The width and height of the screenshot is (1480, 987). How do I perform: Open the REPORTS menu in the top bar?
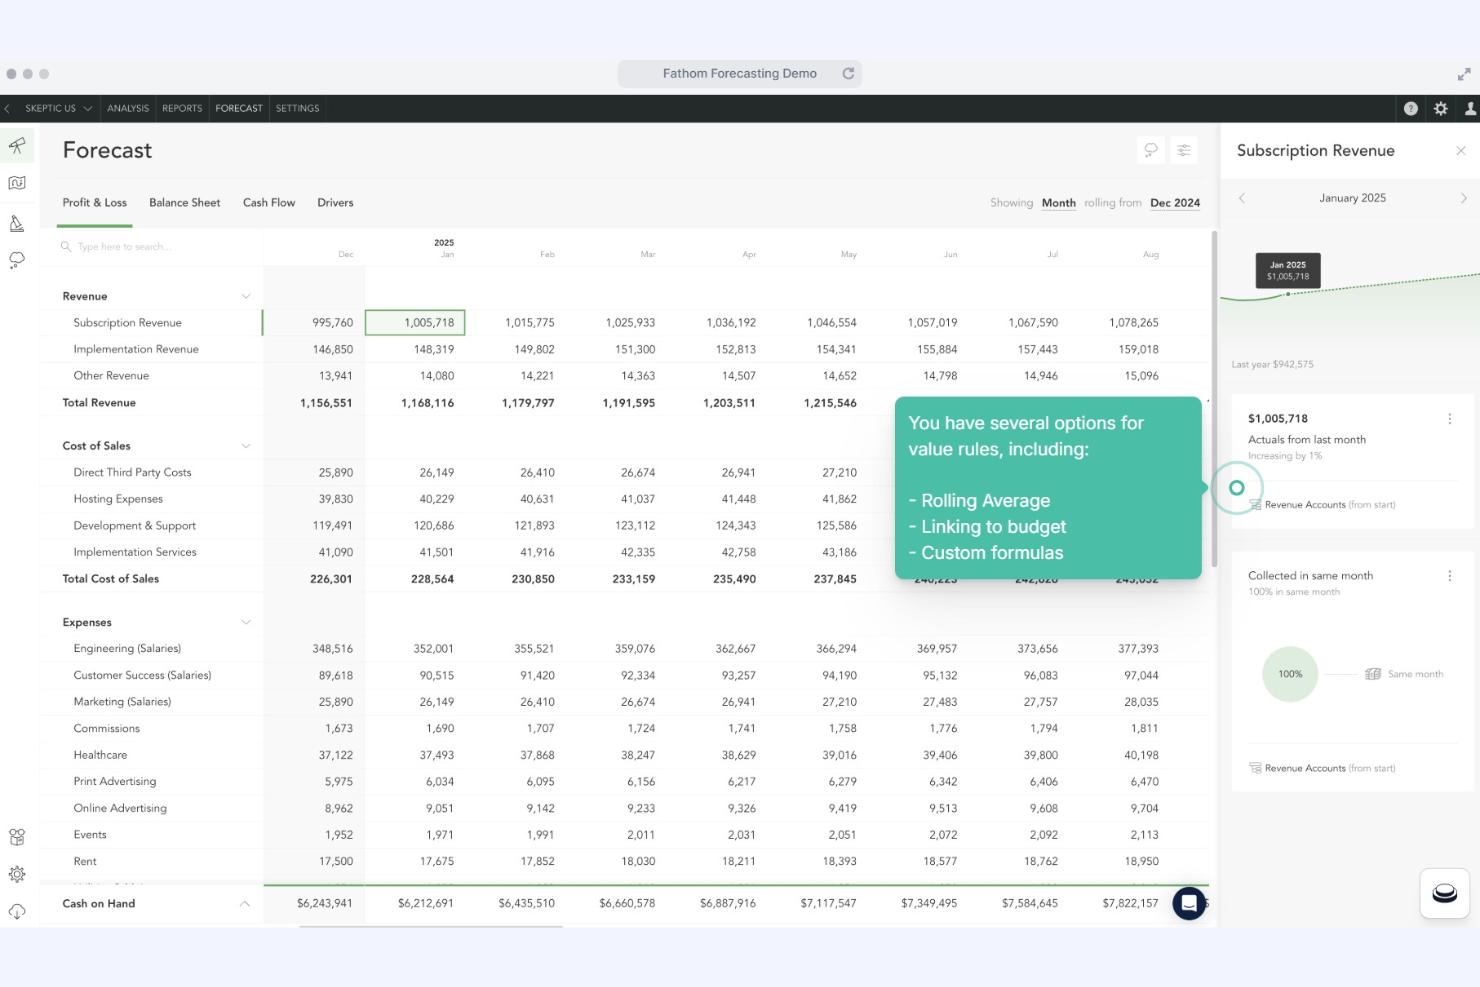coord(181,108)
